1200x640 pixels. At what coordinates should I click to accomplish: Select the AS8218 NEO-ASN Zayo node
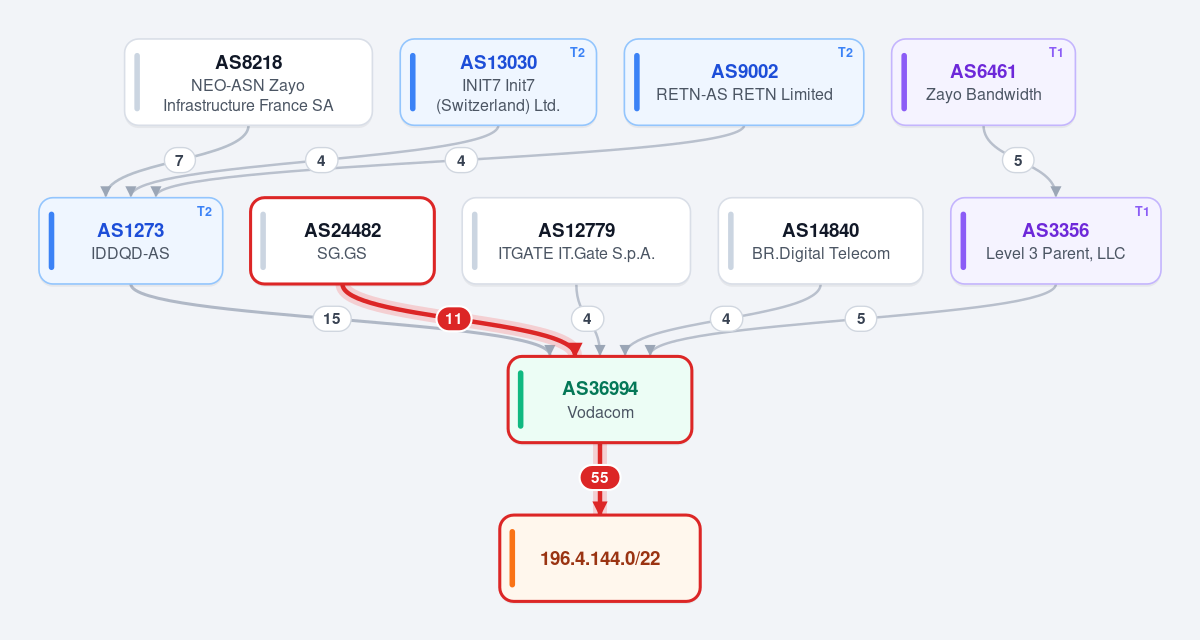(248, 82)
